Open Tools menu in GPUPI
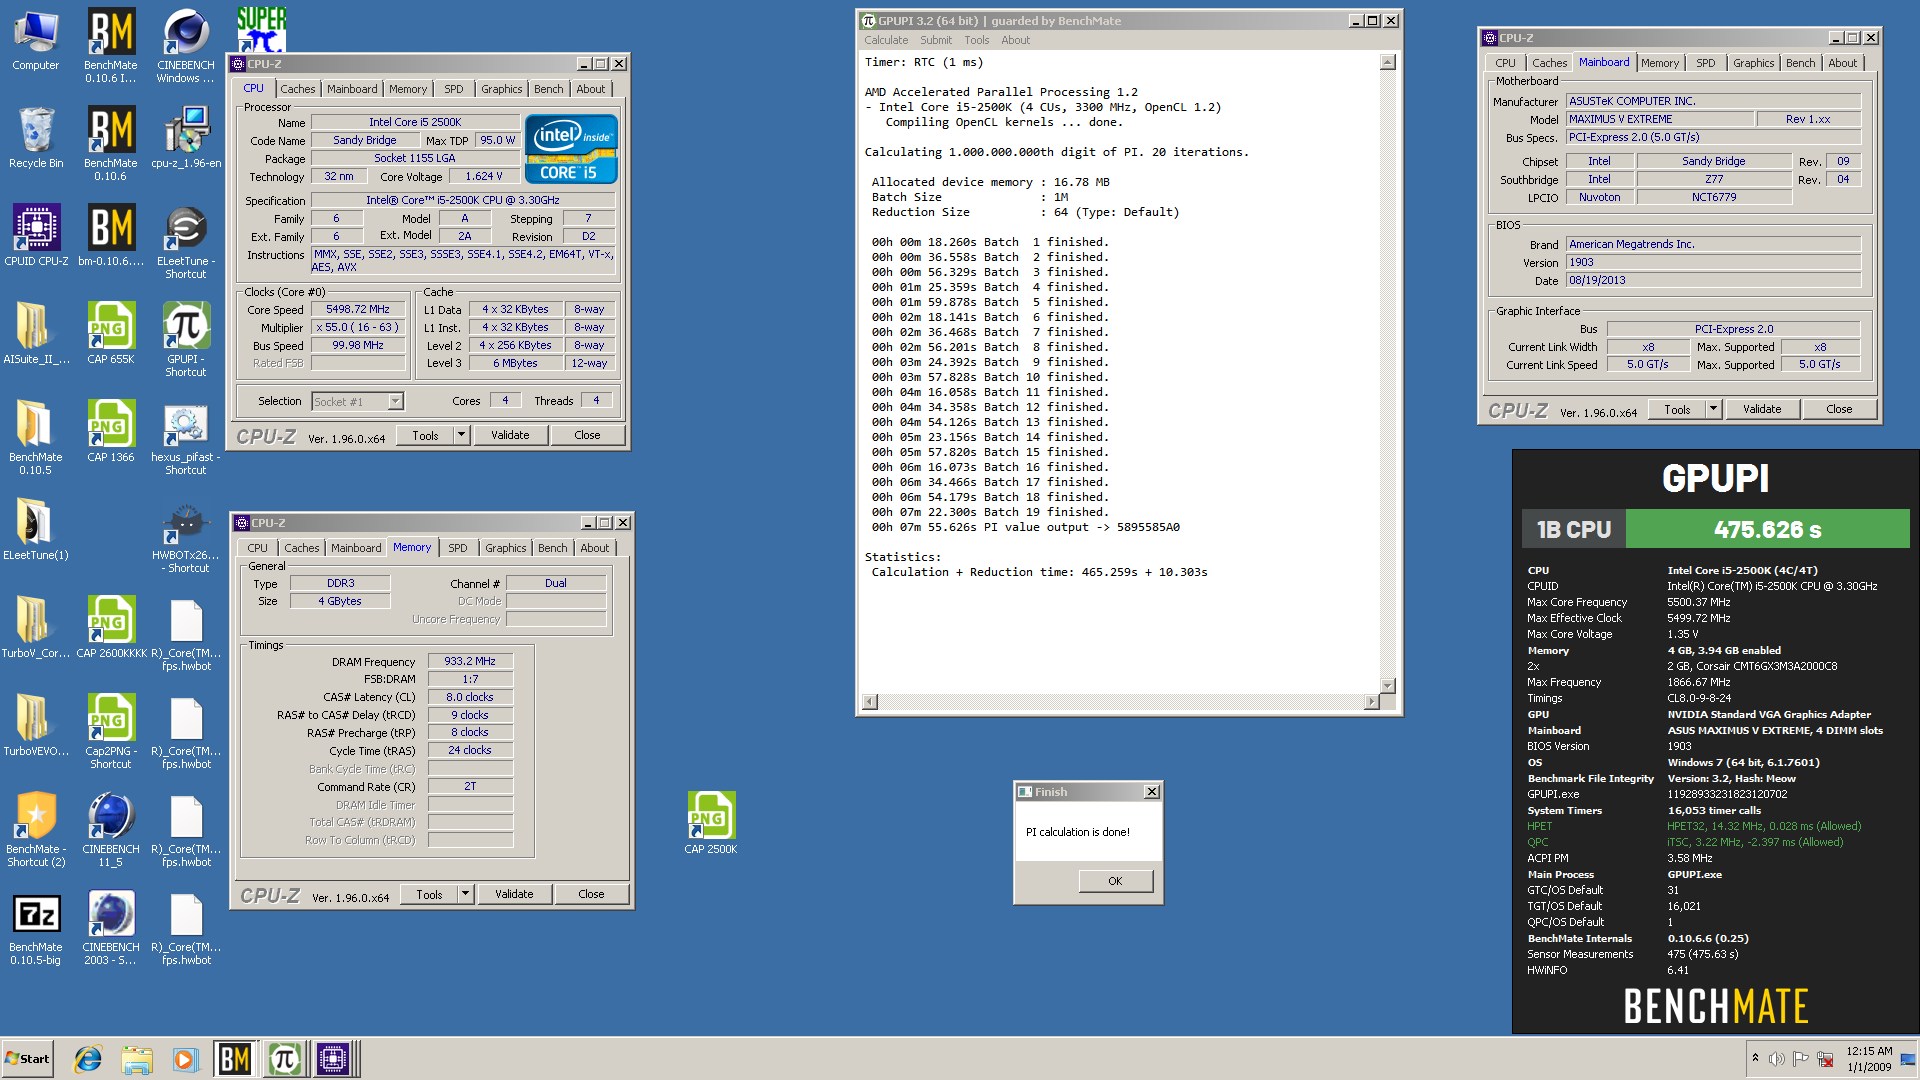 977,40
